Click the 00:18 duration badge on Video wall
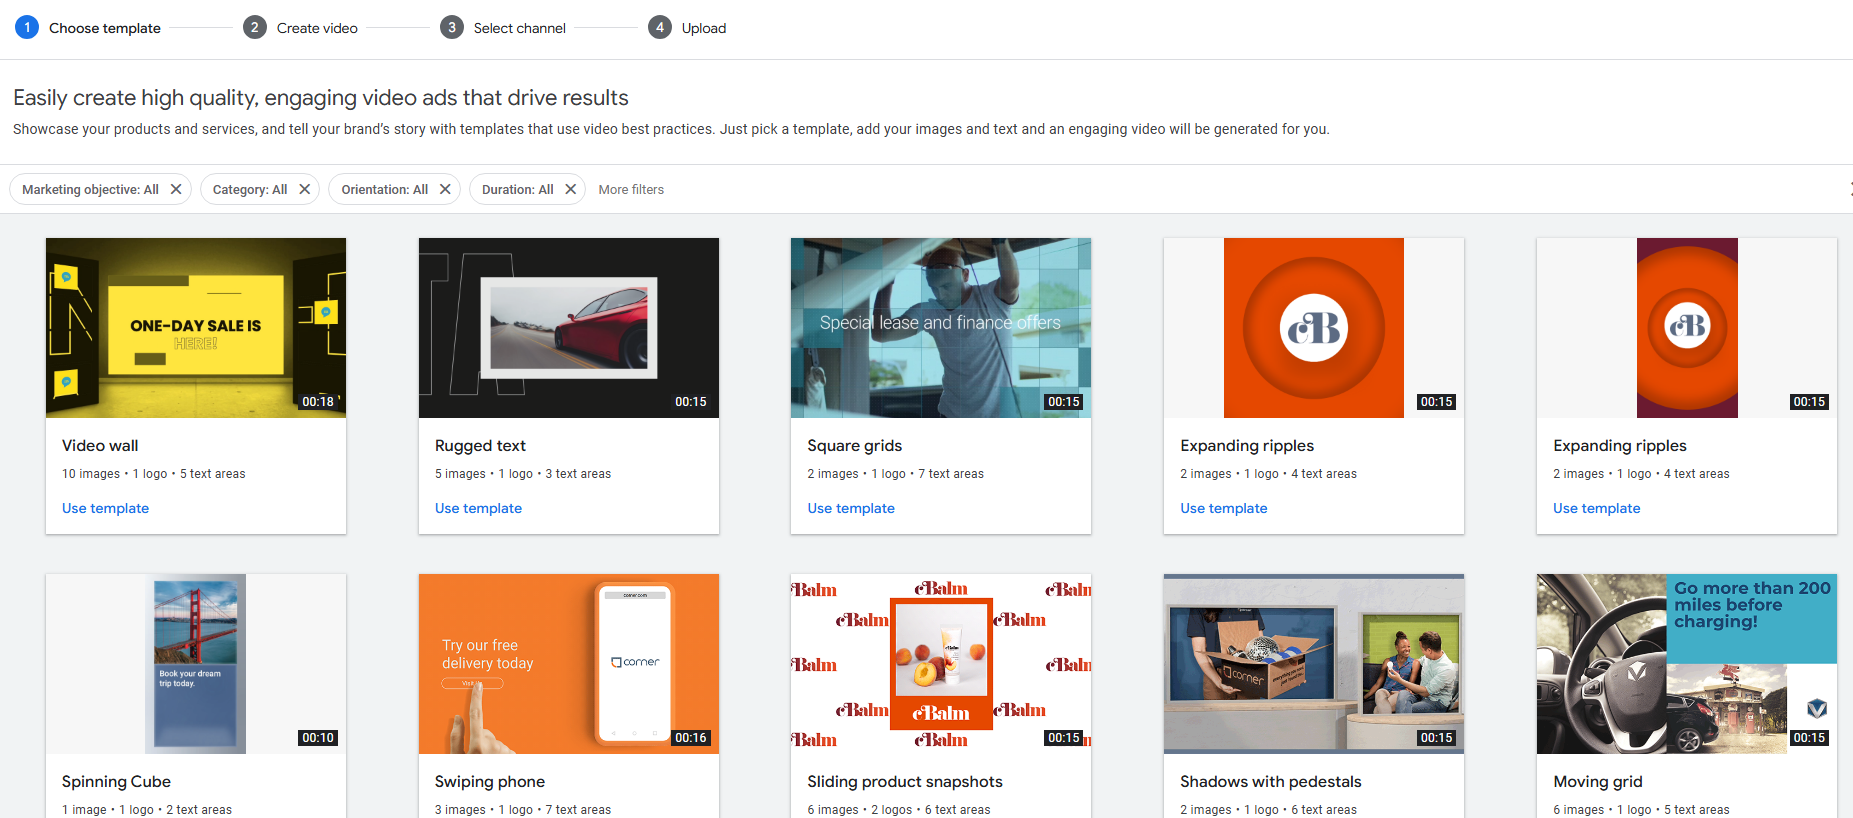1853x818 pixels. 318,402
